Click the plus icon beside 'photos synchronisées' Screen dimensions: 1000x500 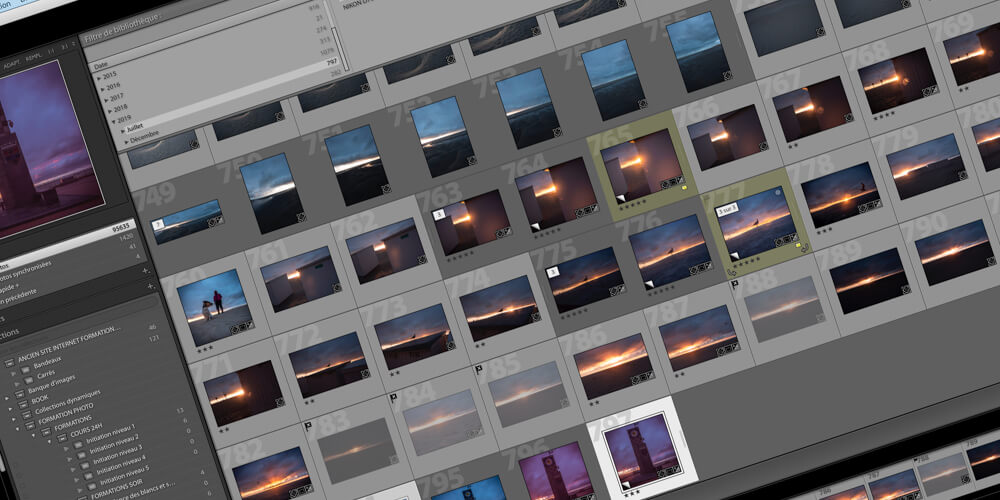pyautogui.click(x=146, y=270)
